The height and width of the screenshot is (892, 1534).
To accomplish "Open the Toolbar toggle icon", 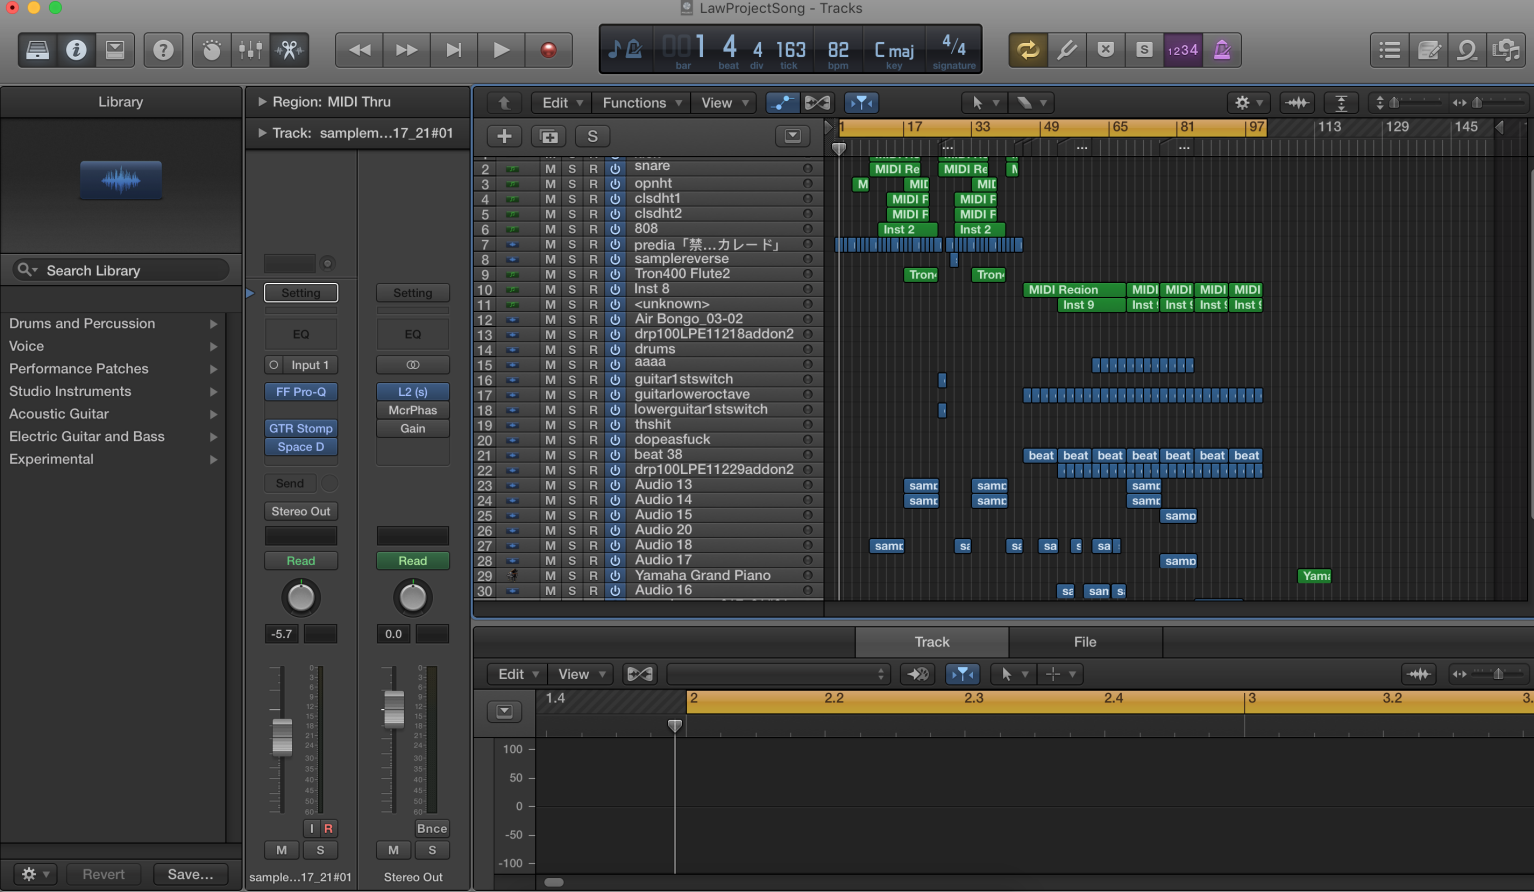I will [x=115, y=50].
